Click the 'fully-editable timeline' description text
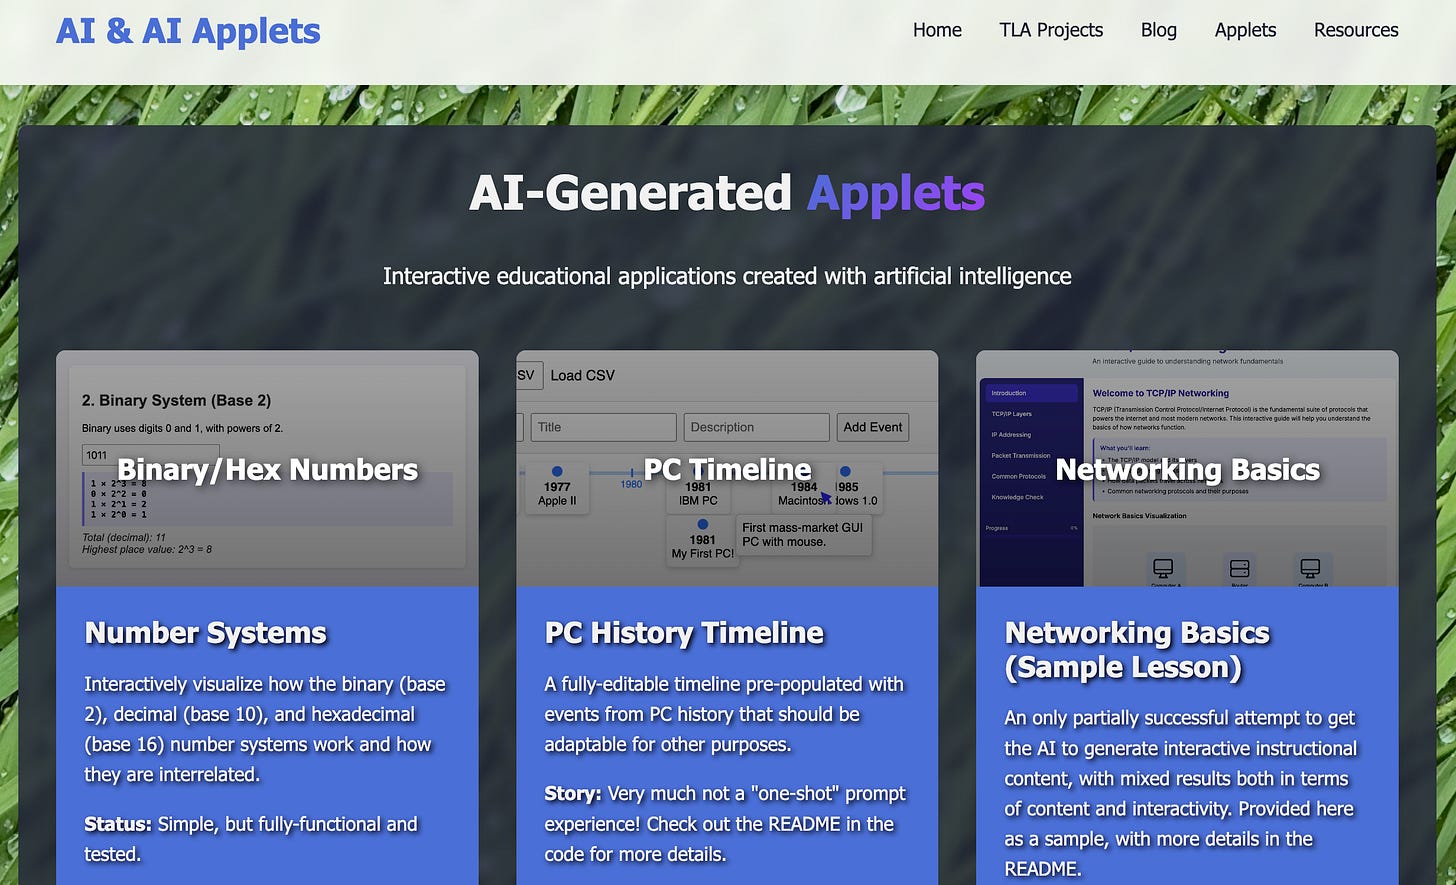Screen dimensions: 1456x885 click(x=724, y=714)
